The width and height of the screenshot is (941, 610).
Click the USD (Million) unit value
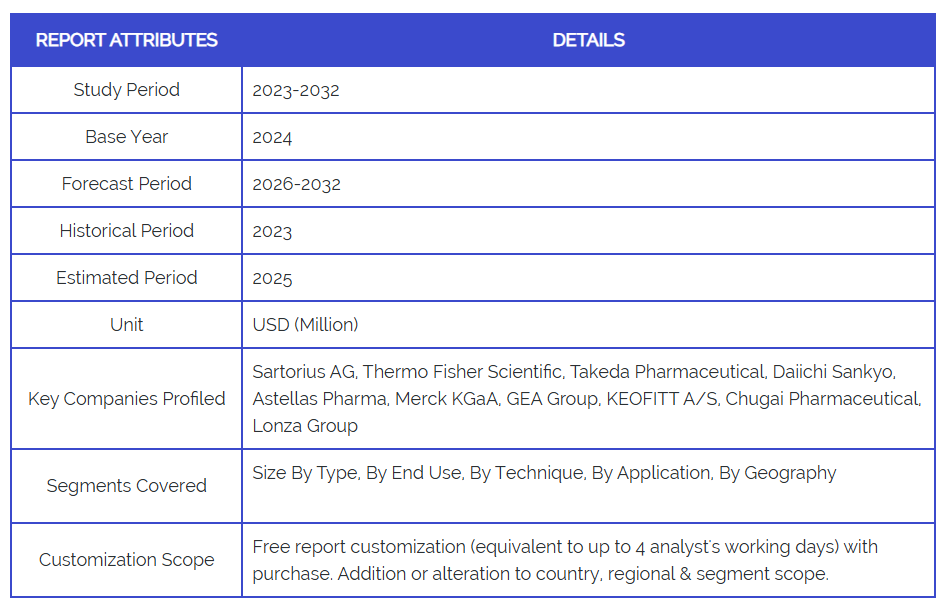point(305,325)
